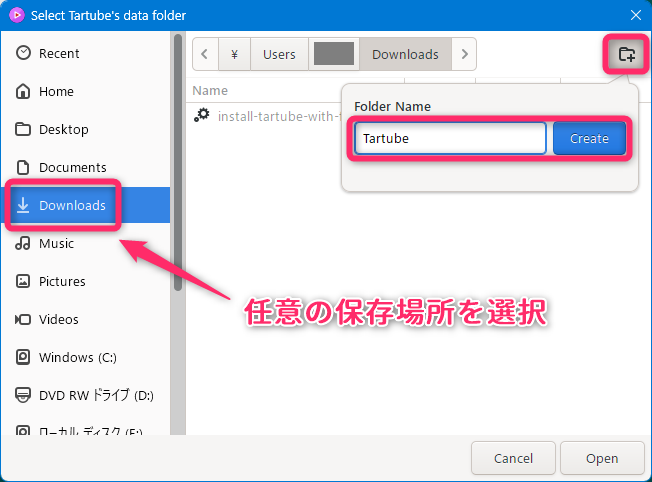
Task: Click the Music note icon
Action: (23, 243)
